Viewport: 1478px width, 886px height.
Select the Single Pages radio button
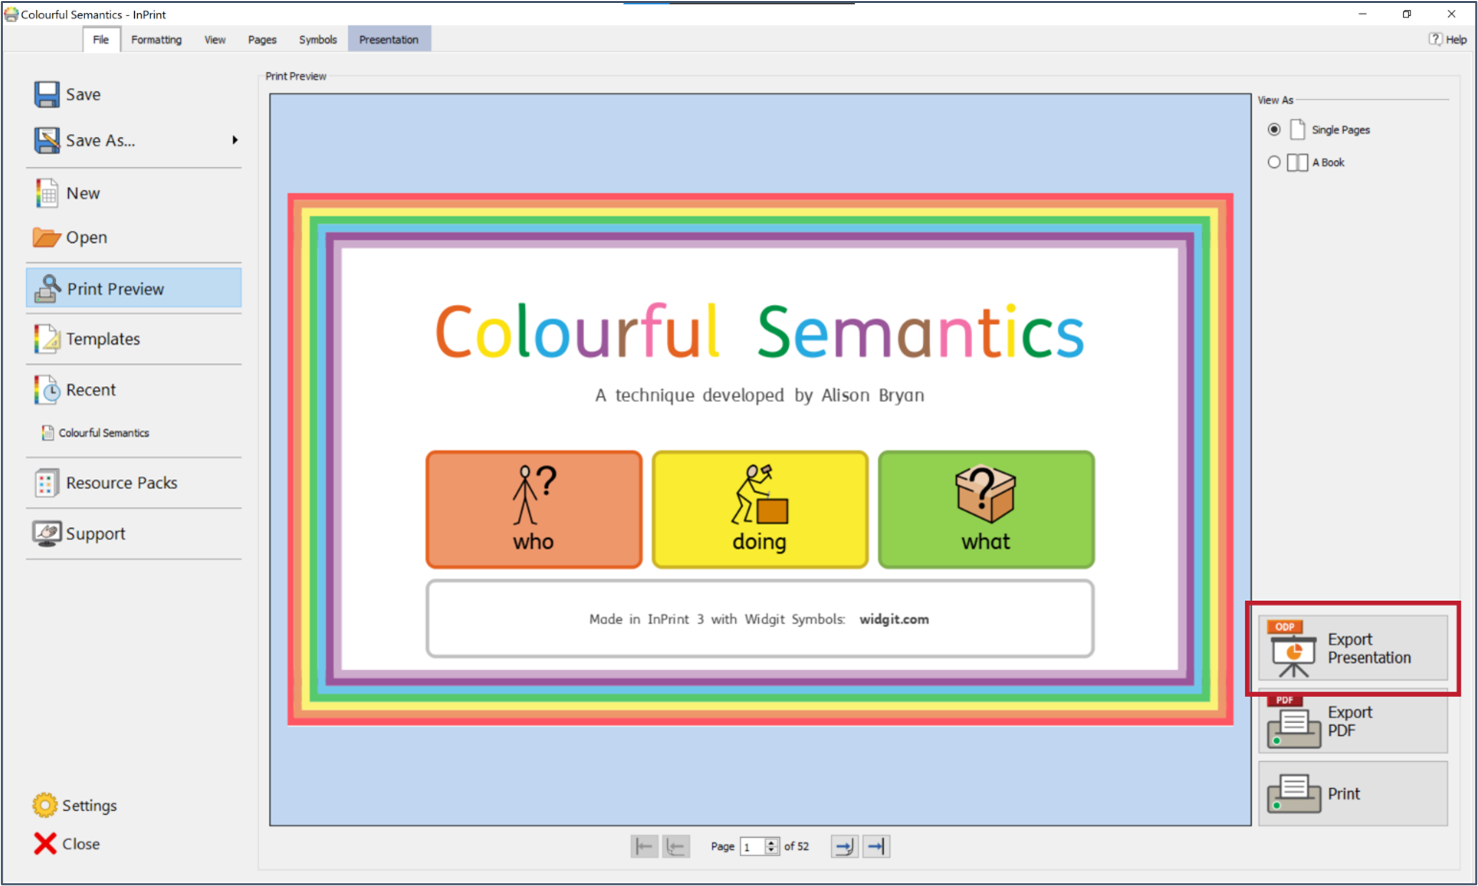[x=1274, y=130]
